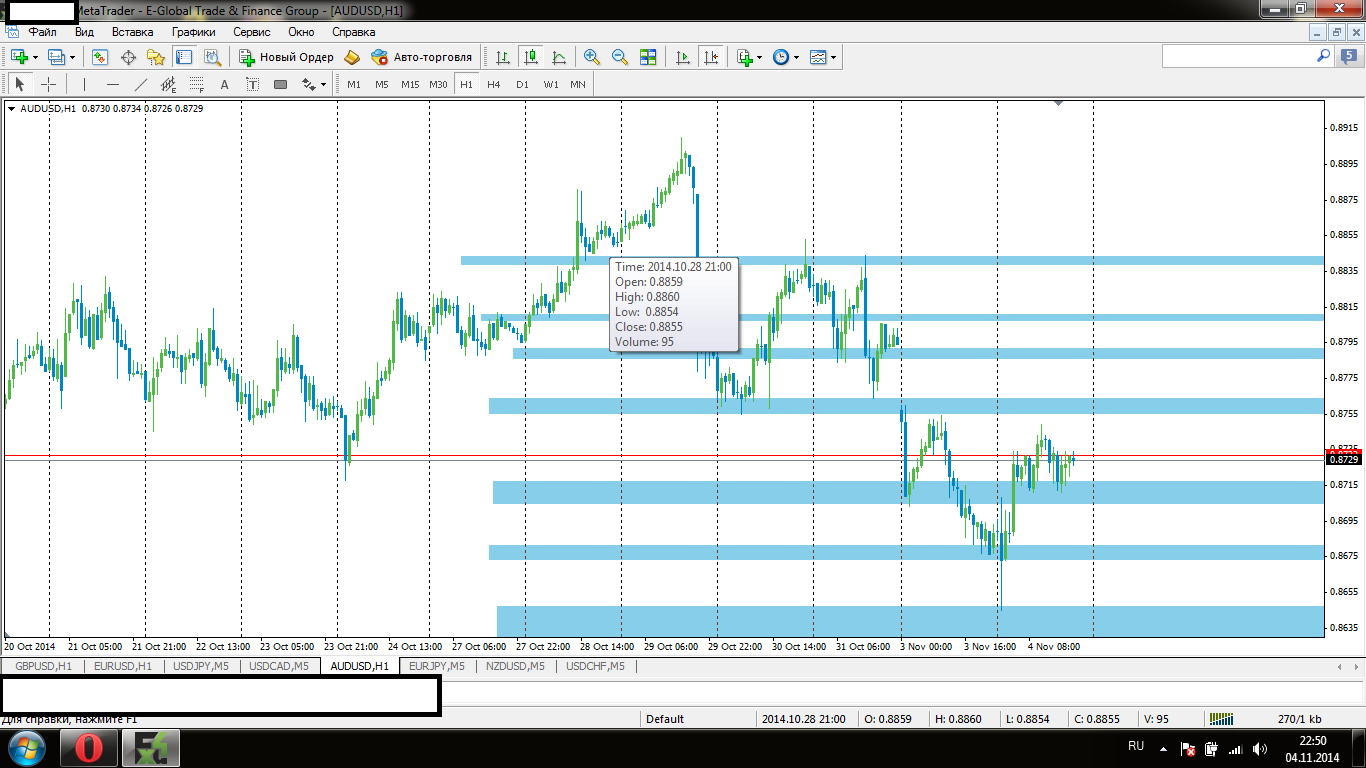
Task: Open the profiles icon
Action: pyautogui.click(x=56, y=57)
